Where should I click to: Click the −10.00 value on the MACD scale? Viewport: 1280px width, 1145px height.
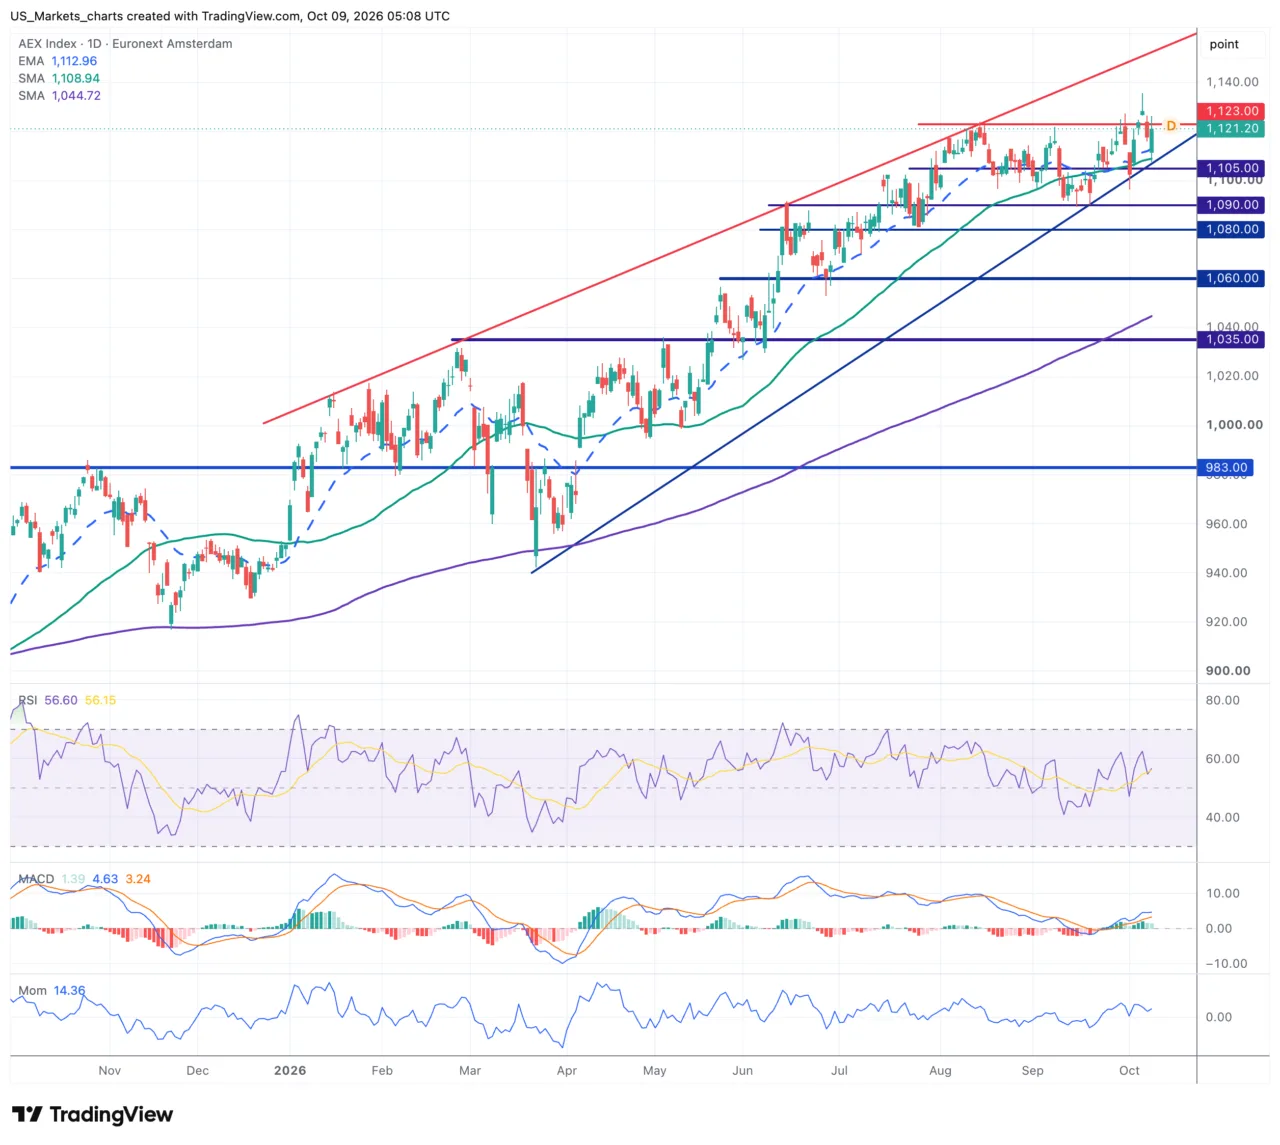click(x=1225, y=963)
